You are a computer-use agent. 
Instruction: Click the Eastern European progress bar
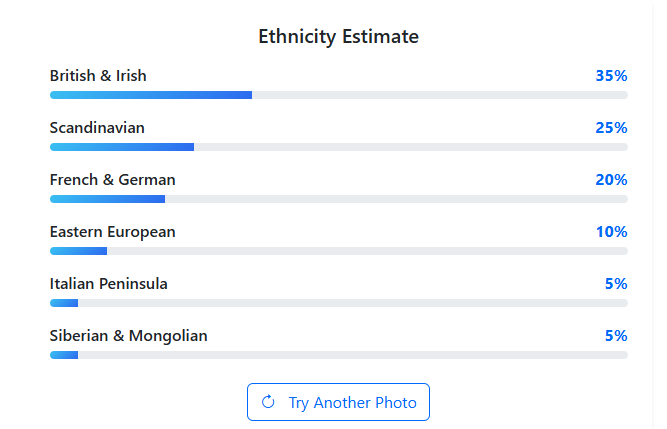(x=338, y=251)
